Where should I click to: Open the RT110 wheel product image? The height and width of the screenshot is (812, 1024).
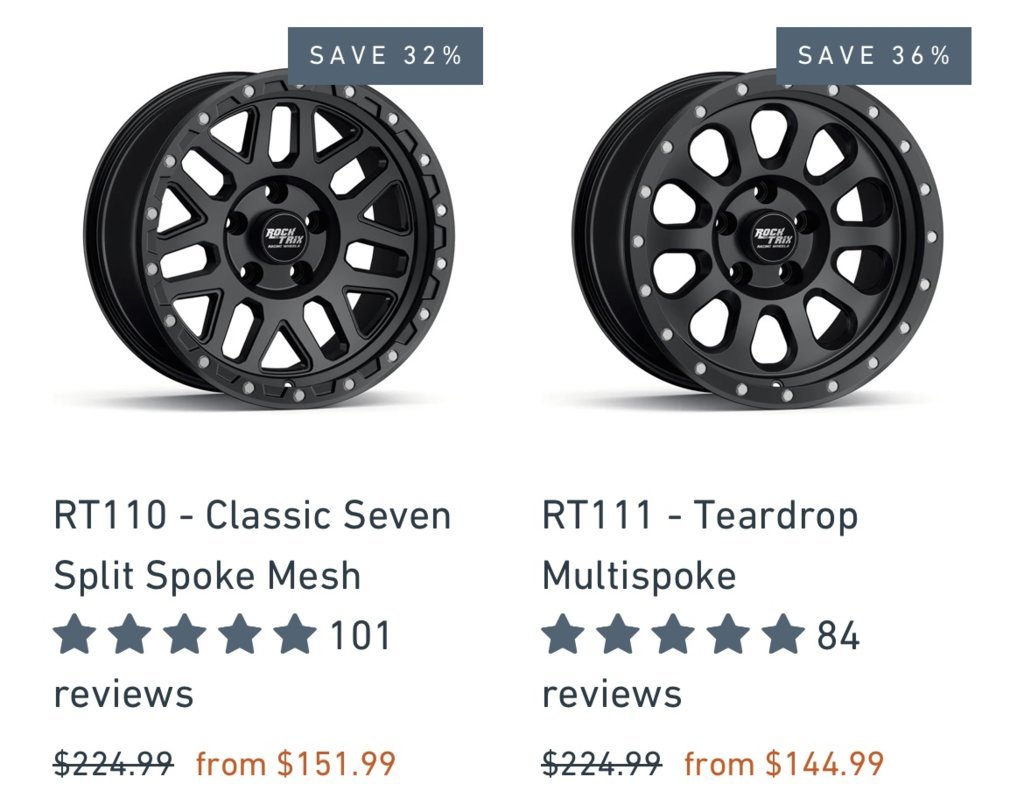click(x=268, y=238)
